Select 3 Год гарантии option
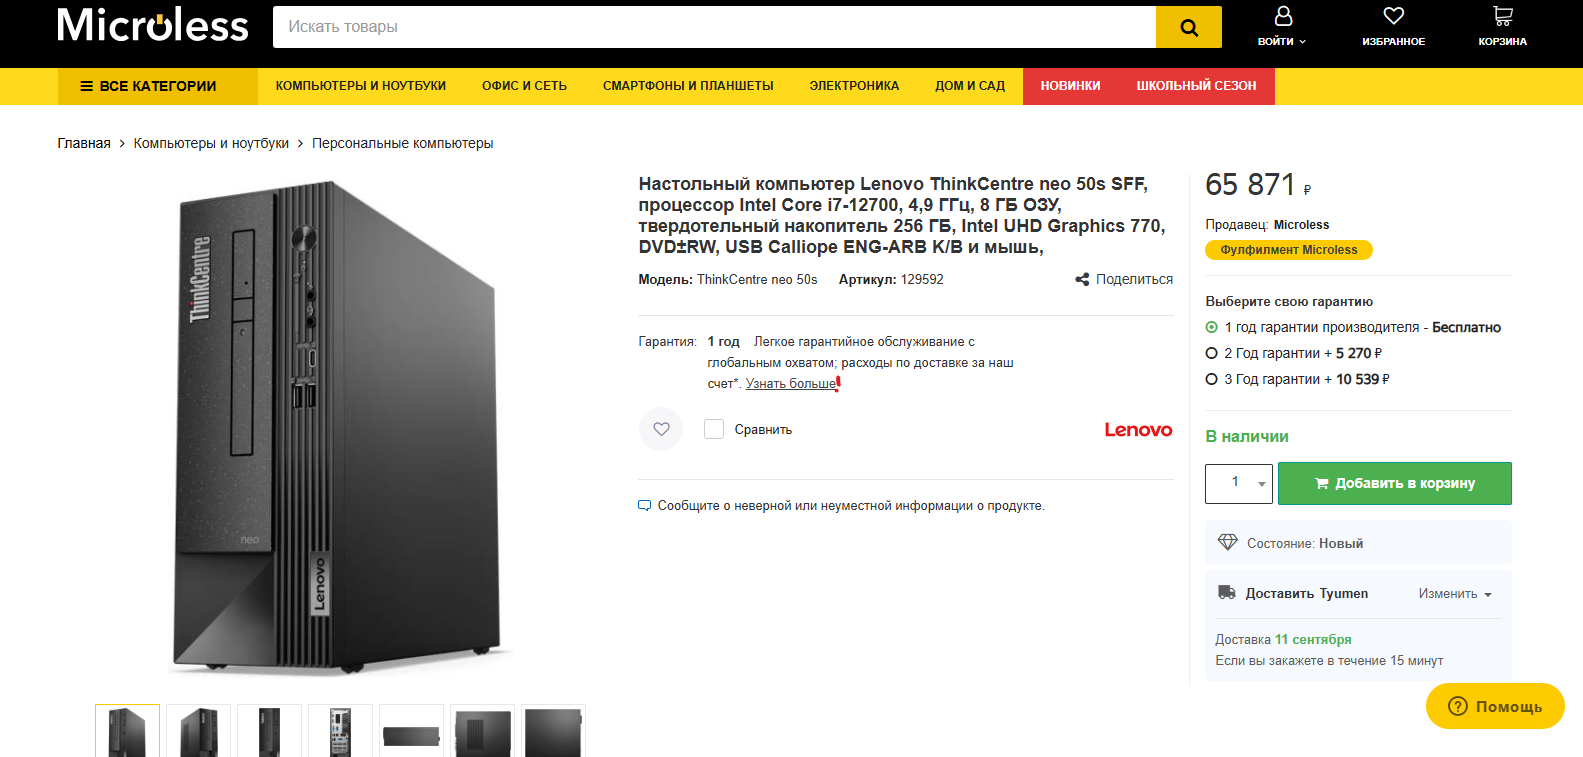The image size is (1583, 757). pos(1211,379)
